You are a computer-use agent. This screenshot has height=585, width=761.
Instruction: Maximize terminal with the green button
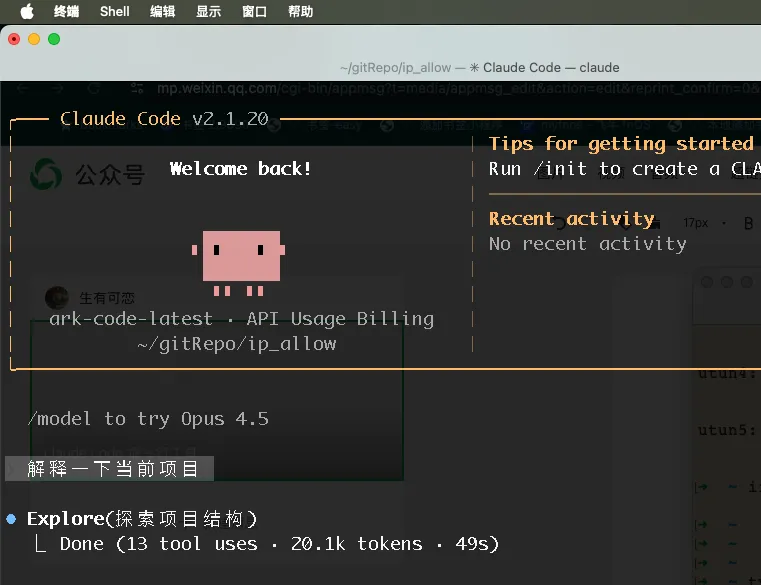[54, 39]
